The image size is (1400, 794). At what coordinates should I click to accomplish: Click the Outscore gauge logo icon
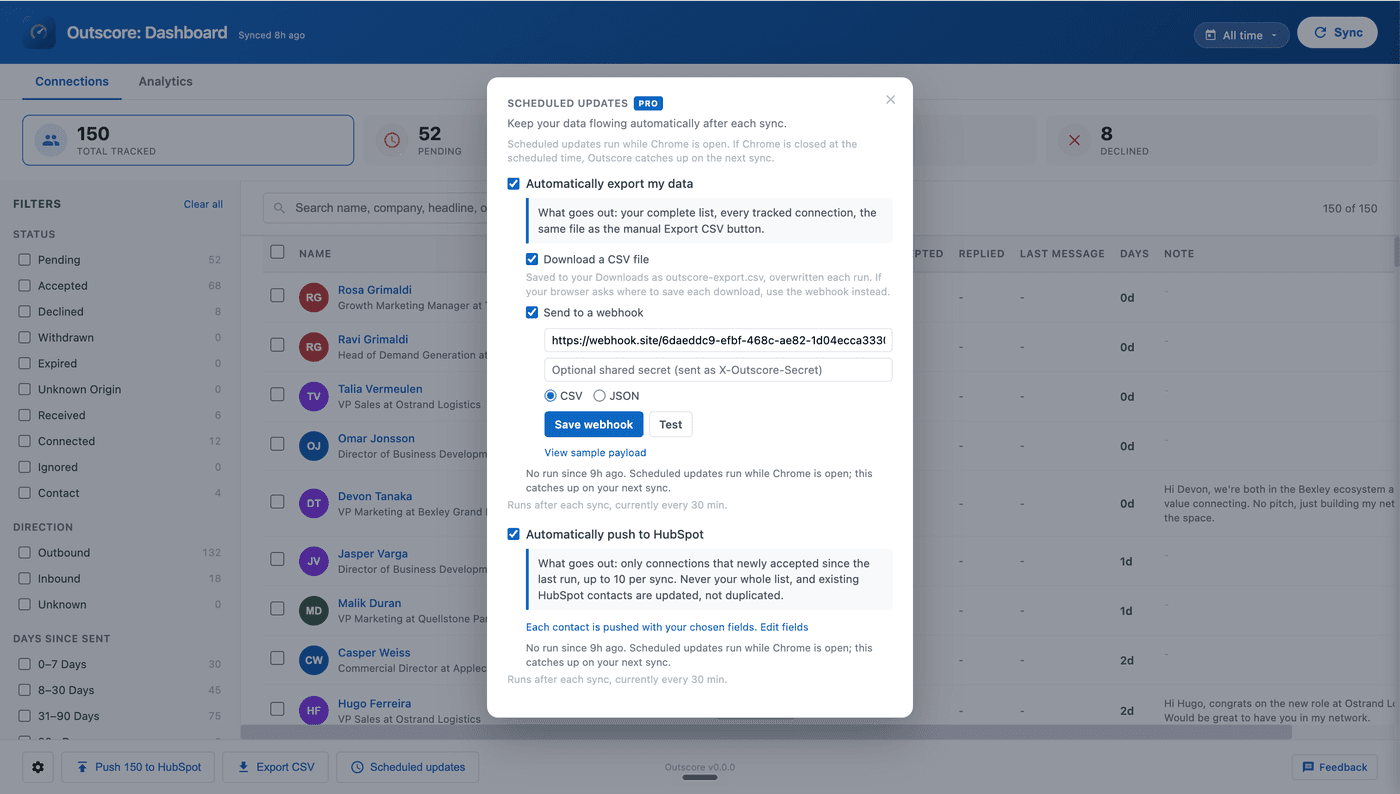pos(40,33)
